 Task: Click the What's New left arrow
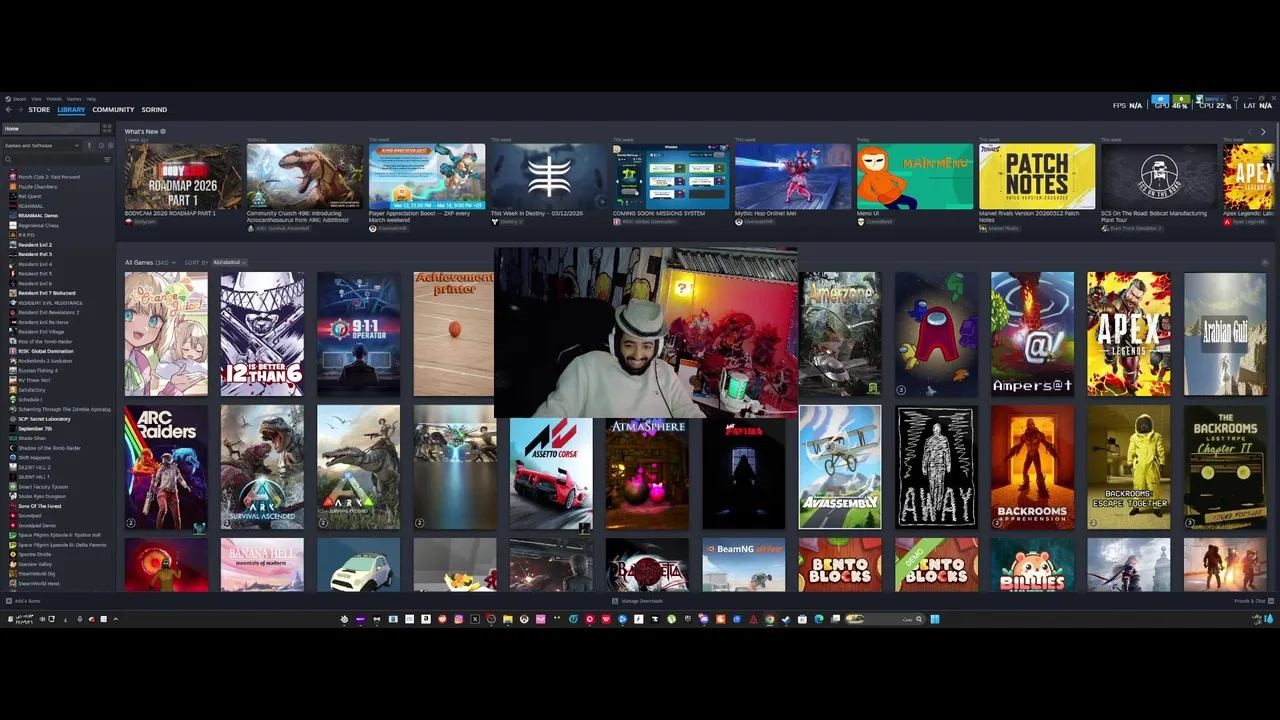tap(1250, 132)
